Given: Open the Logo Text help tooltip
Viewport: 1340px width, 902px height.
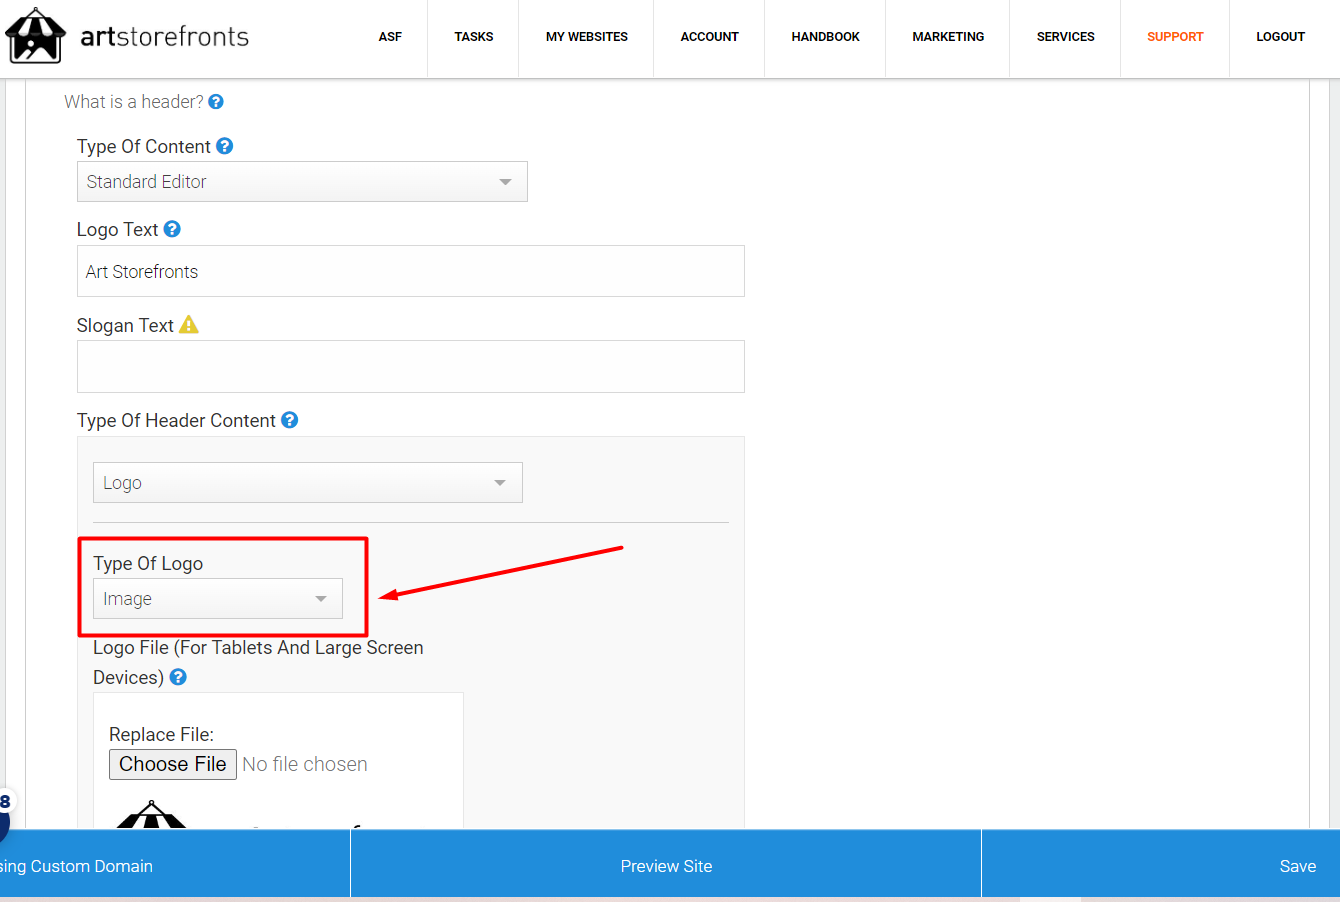Looking at the screenshot, I should click(172, 228).
